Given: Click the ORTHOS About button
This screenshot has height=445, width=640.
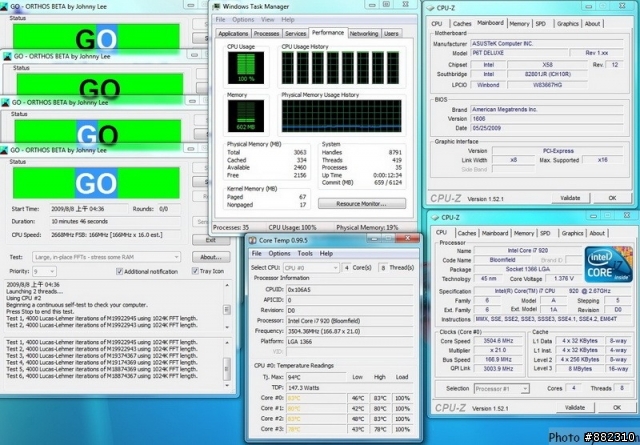Looking at the screenshot, I should 211,257.
